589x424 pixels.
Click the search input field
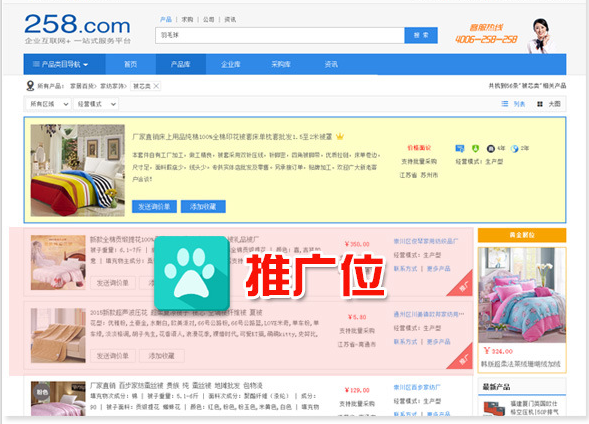point(280,35)
